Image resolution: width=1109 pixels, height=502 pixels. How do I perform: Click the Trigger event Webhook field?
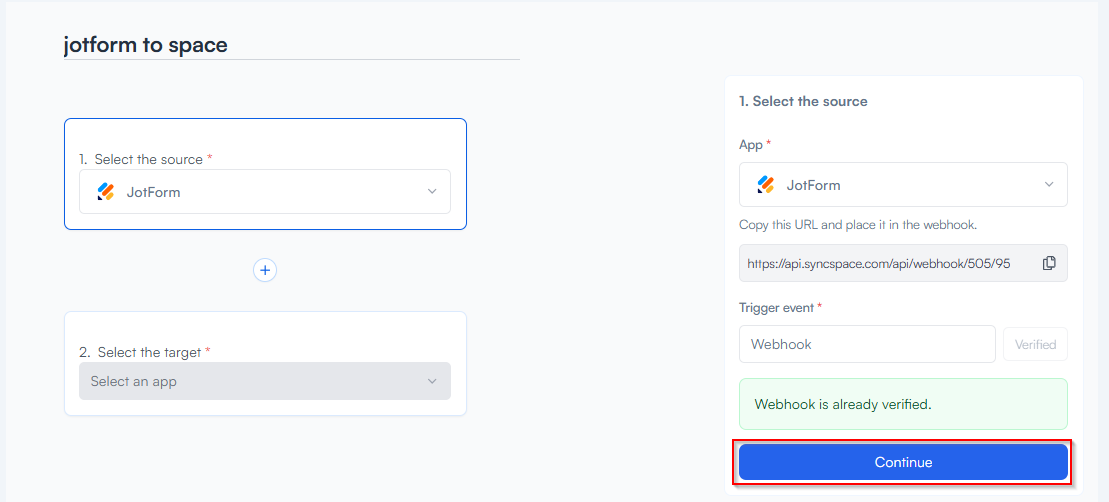(867, 344)
